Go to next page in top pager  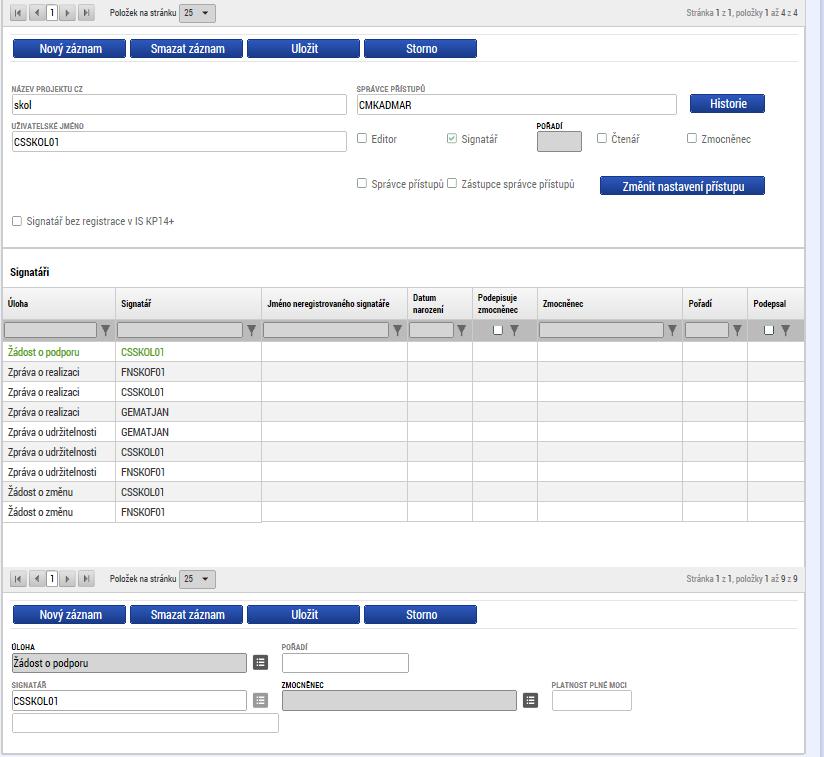click(x=67, y=13)
